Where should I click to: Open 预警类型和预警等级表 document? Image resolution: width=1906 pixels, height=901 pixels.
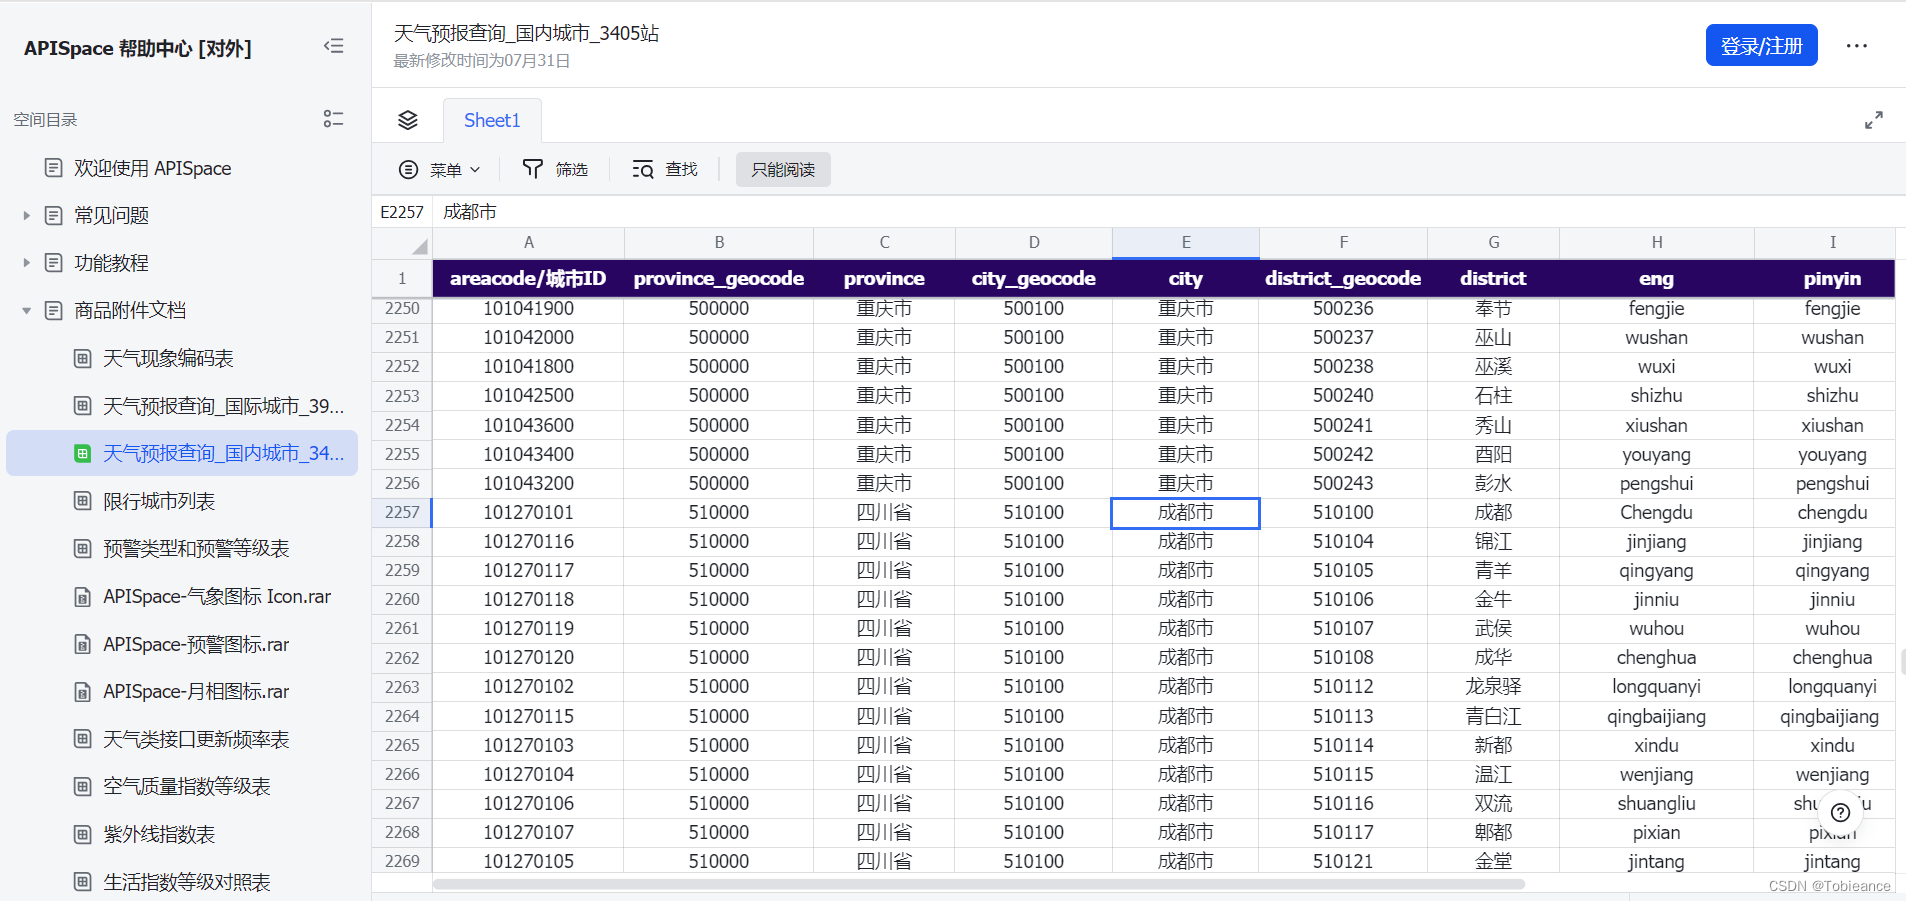pos(196,548)
